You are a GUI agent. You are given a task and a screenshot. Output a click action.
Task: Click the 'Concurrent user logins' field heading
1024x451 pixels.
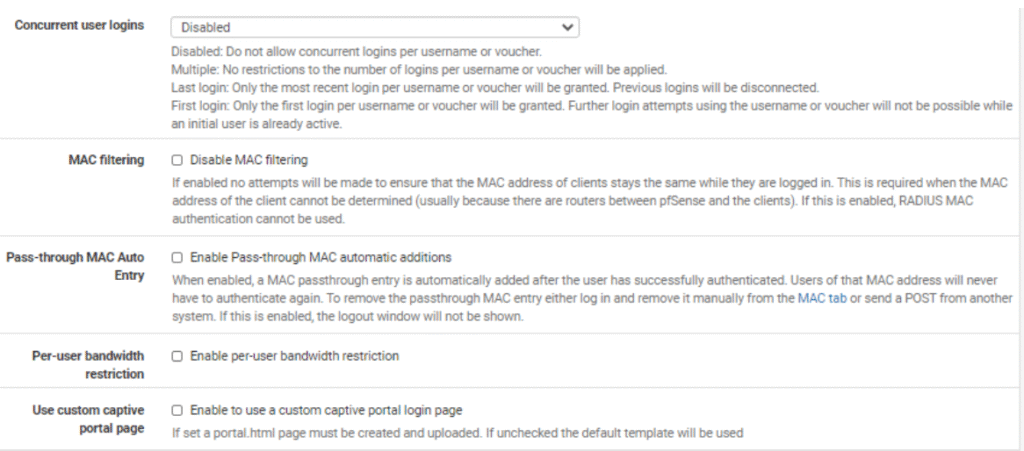[x=79, y=24]
